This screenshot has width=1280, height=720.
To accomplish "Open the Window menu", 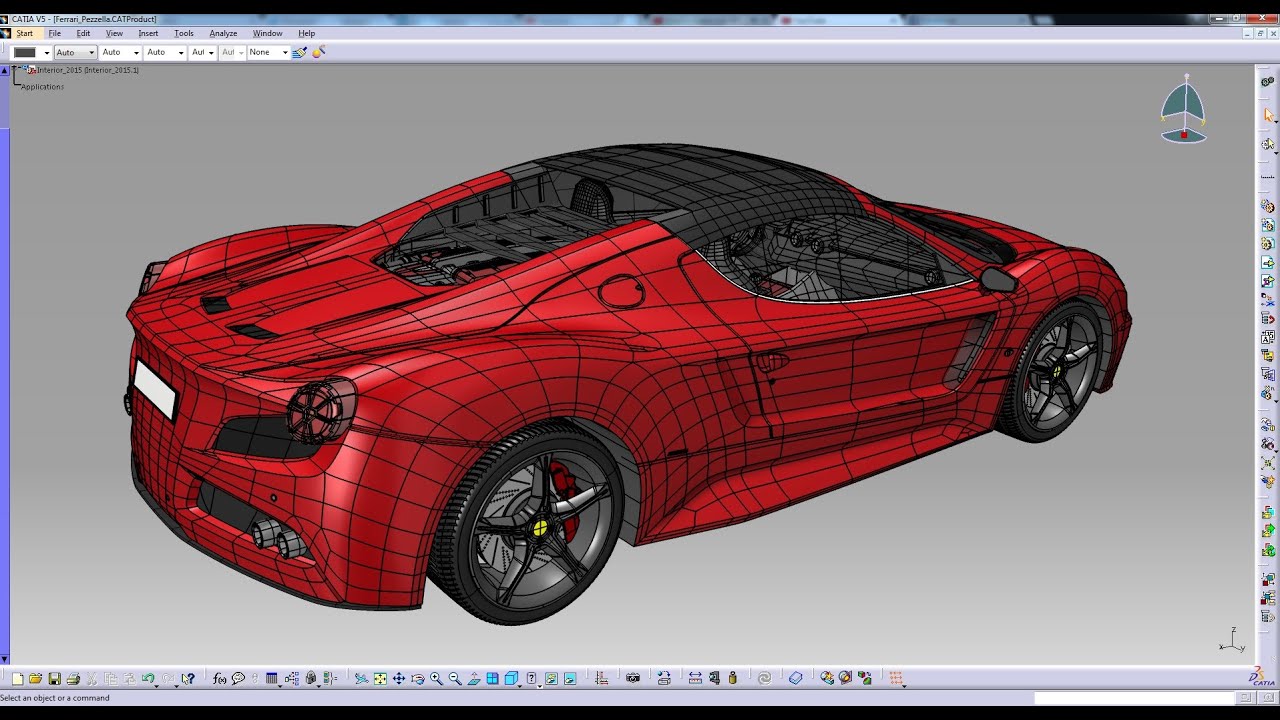I will click(x=267, y=33).
